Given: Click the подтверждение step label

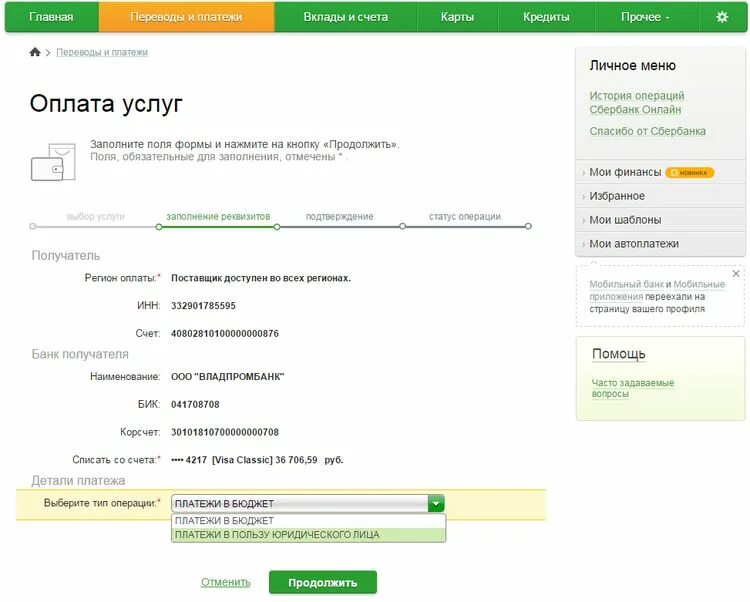Looking at the screenshot, I should pos(340,217).
